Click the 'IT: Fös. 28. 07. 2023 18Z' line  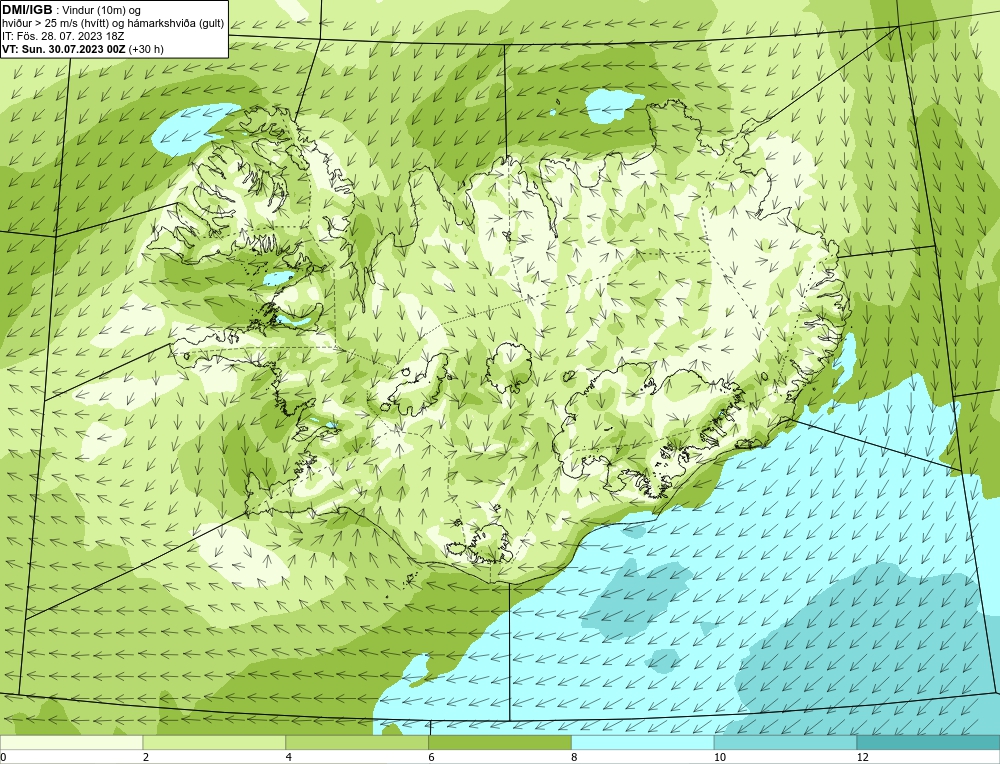pyautogui.click(x=63, y=36)
